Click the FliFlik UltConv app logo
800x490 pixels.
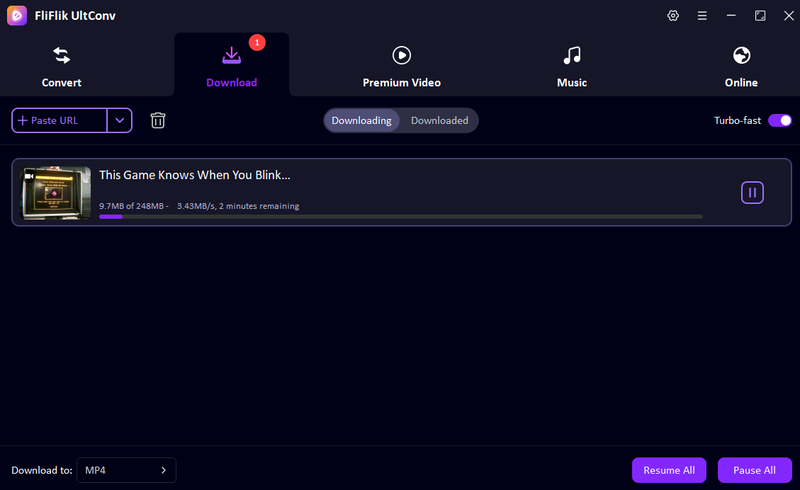tap(17, 16)
